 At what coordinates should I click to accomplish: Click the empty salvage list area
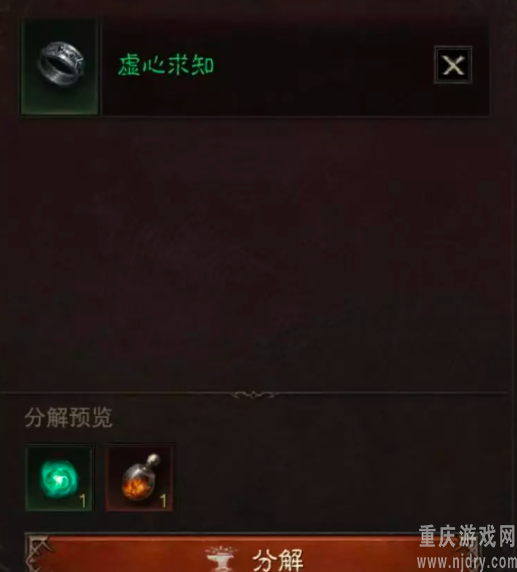pos(255,254)
